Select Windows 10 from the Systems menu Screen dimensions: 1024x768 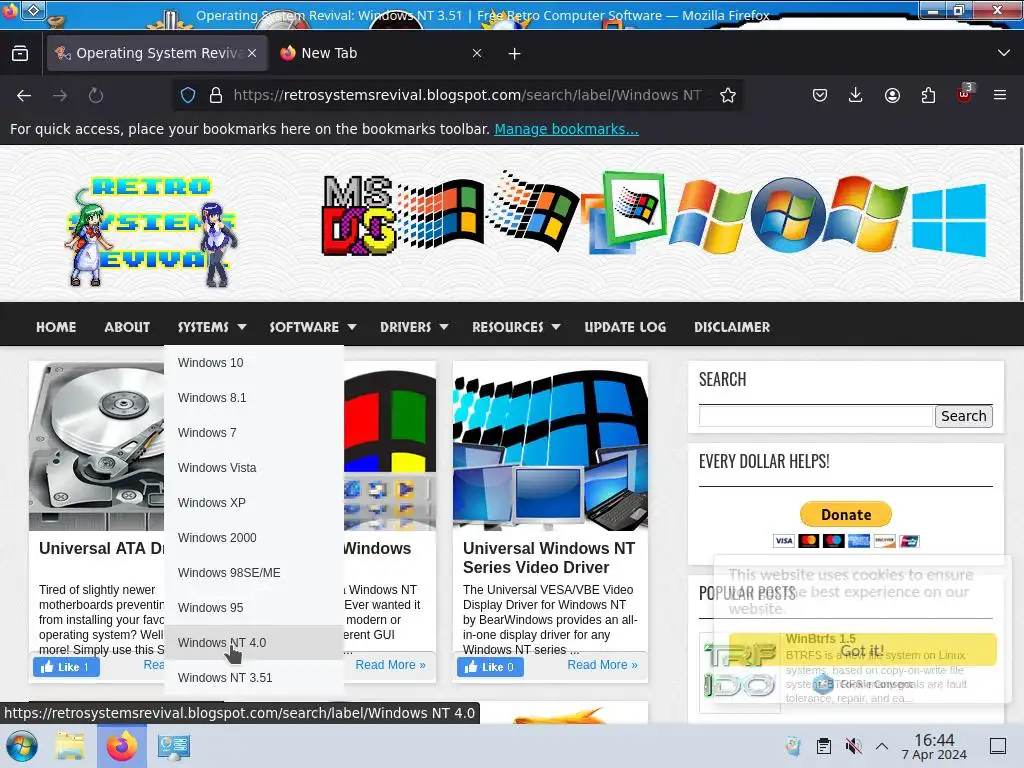pos(254,363)
